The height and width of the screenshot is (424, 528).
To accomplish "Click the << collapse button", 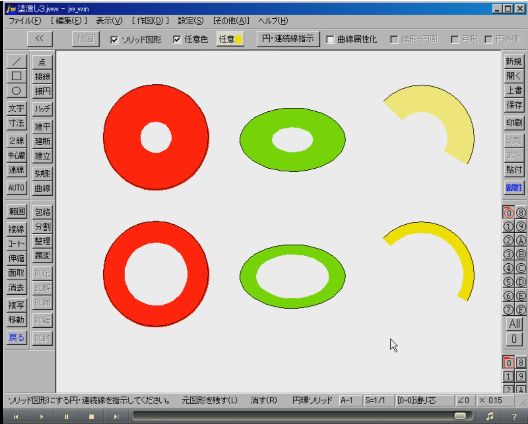I will point(40,39).
